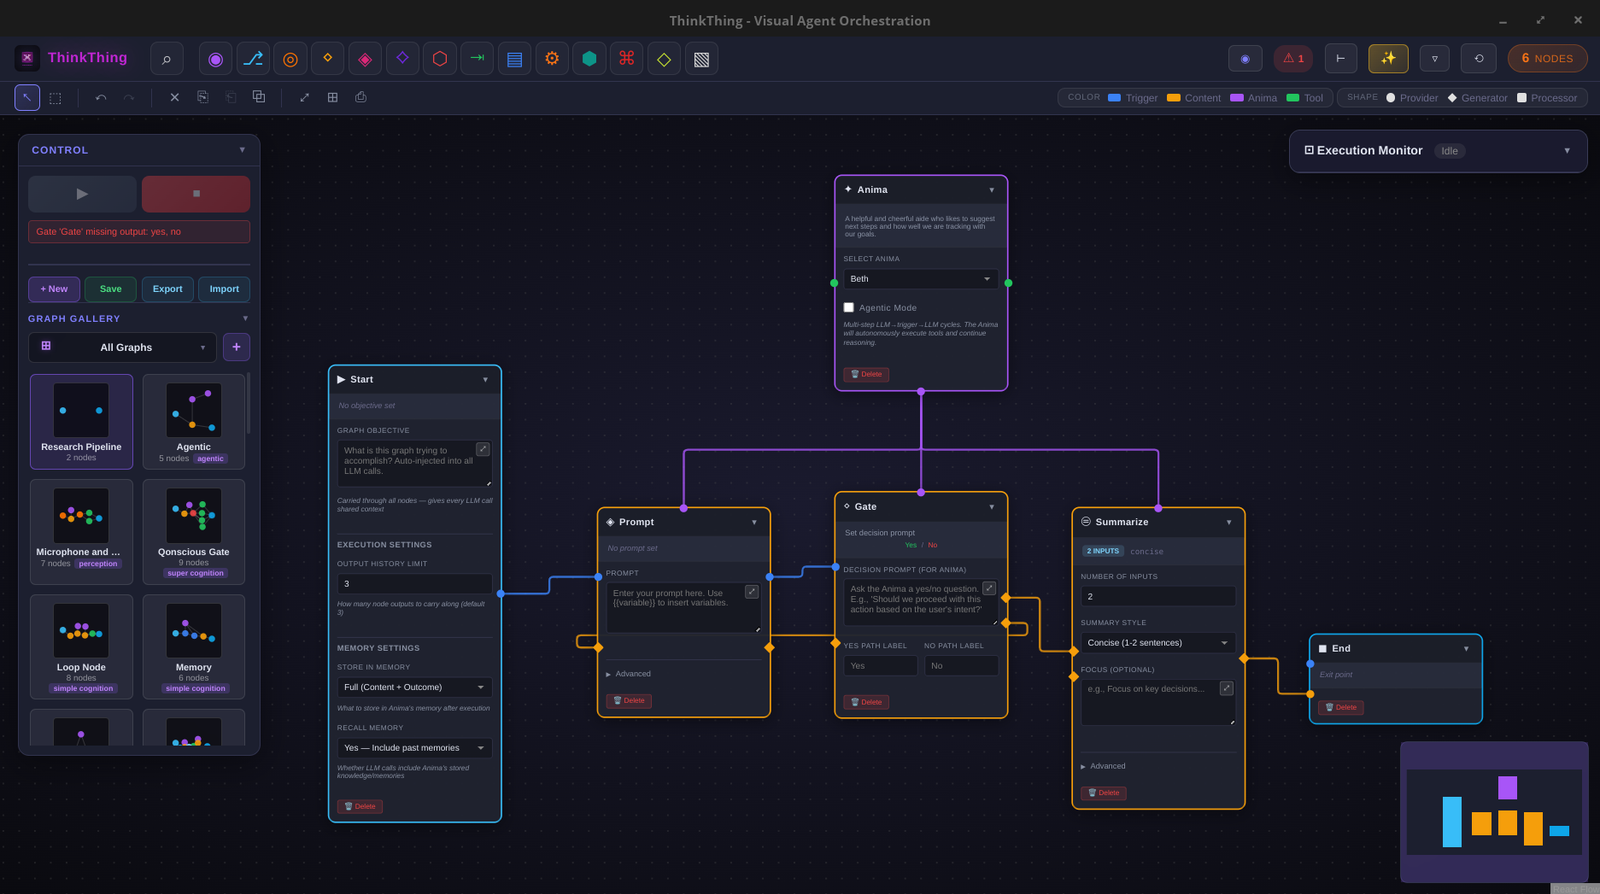The image size is (1600, 894).
Task: Add node via red hexagon outline icon
Action: pos(440,59)
